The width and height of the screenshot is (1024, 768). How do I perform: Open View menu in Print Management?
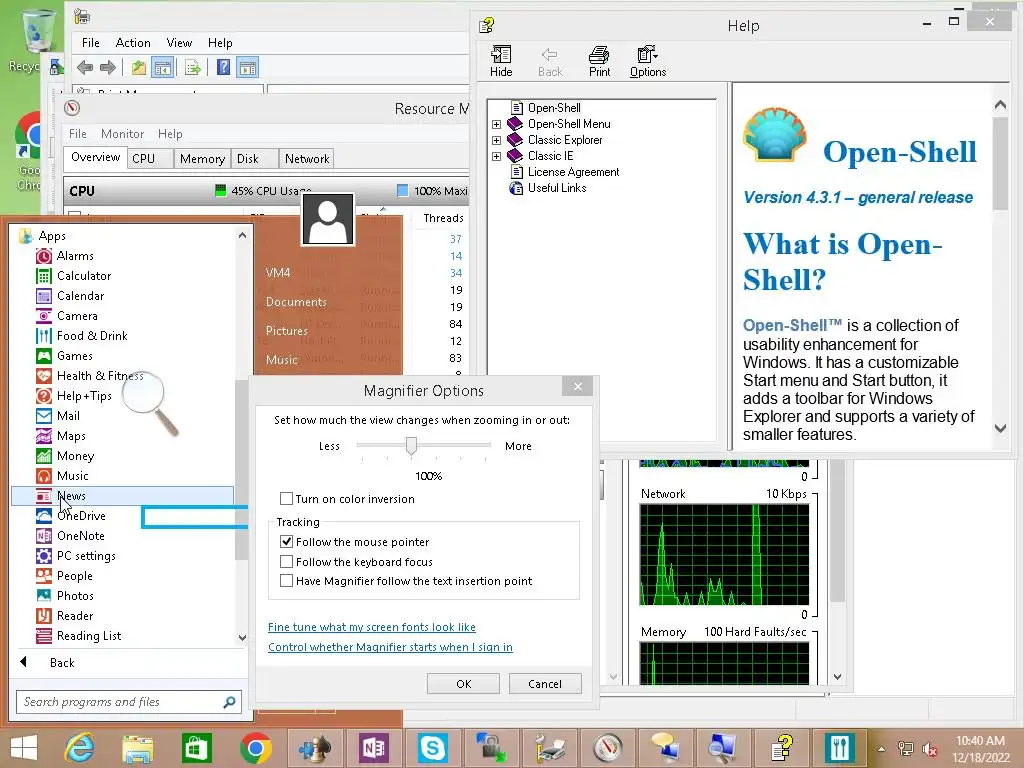(179, 43)
